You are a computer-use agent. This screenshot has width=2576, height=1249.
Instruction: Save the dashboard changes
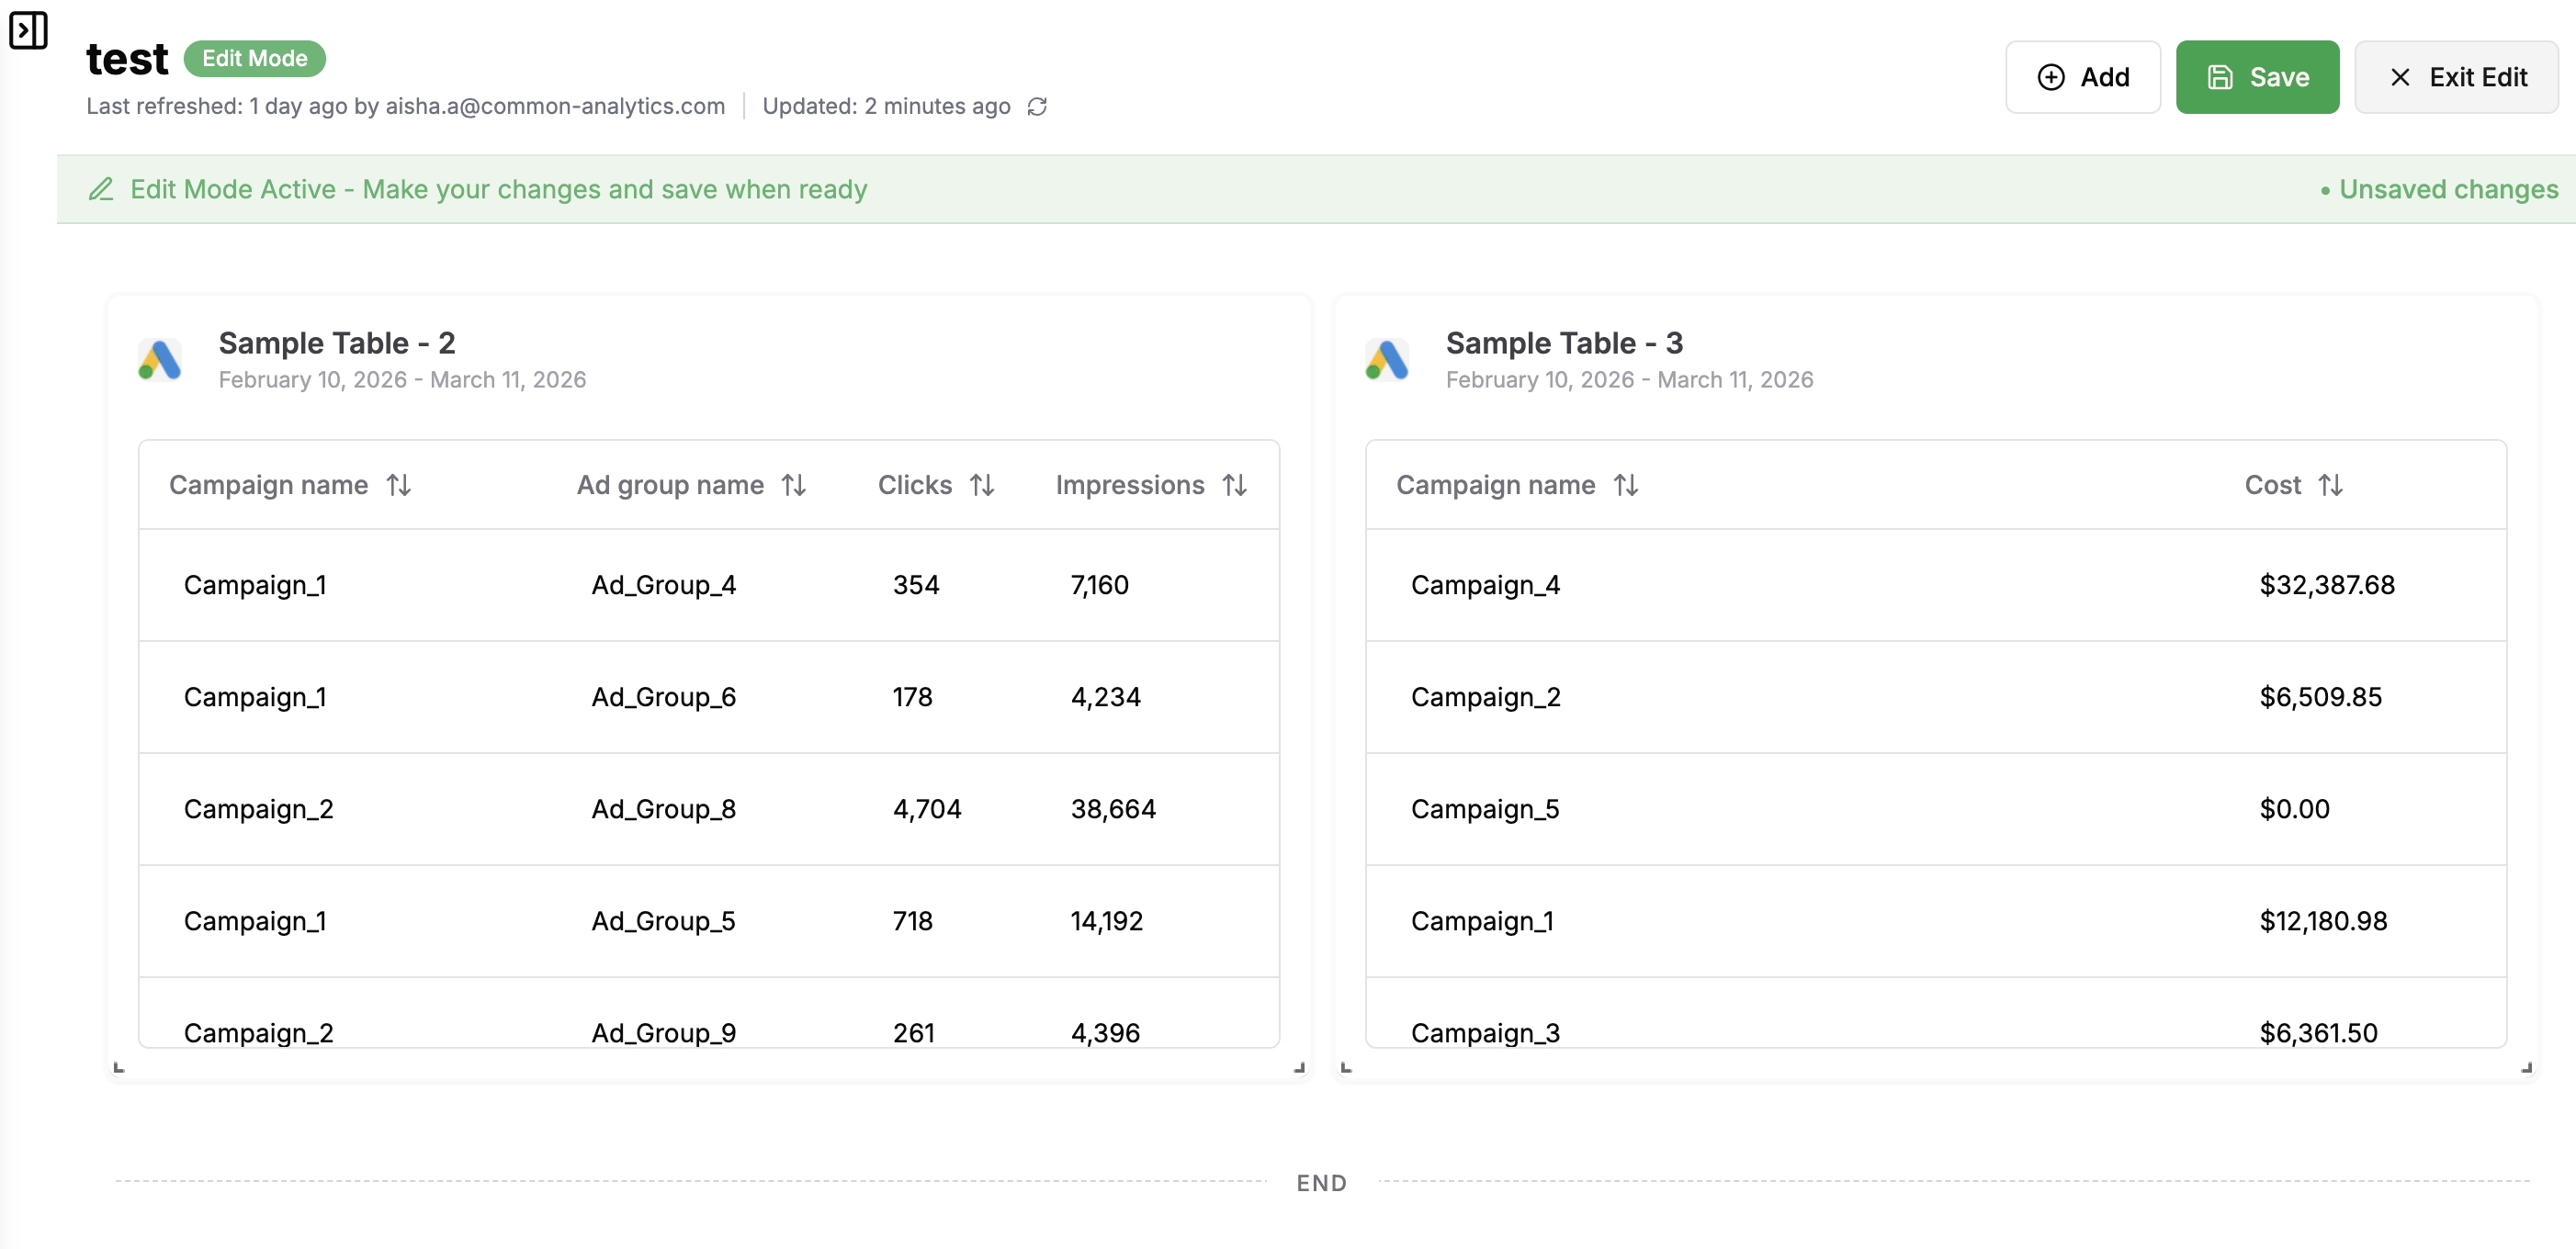[2257, 77]
